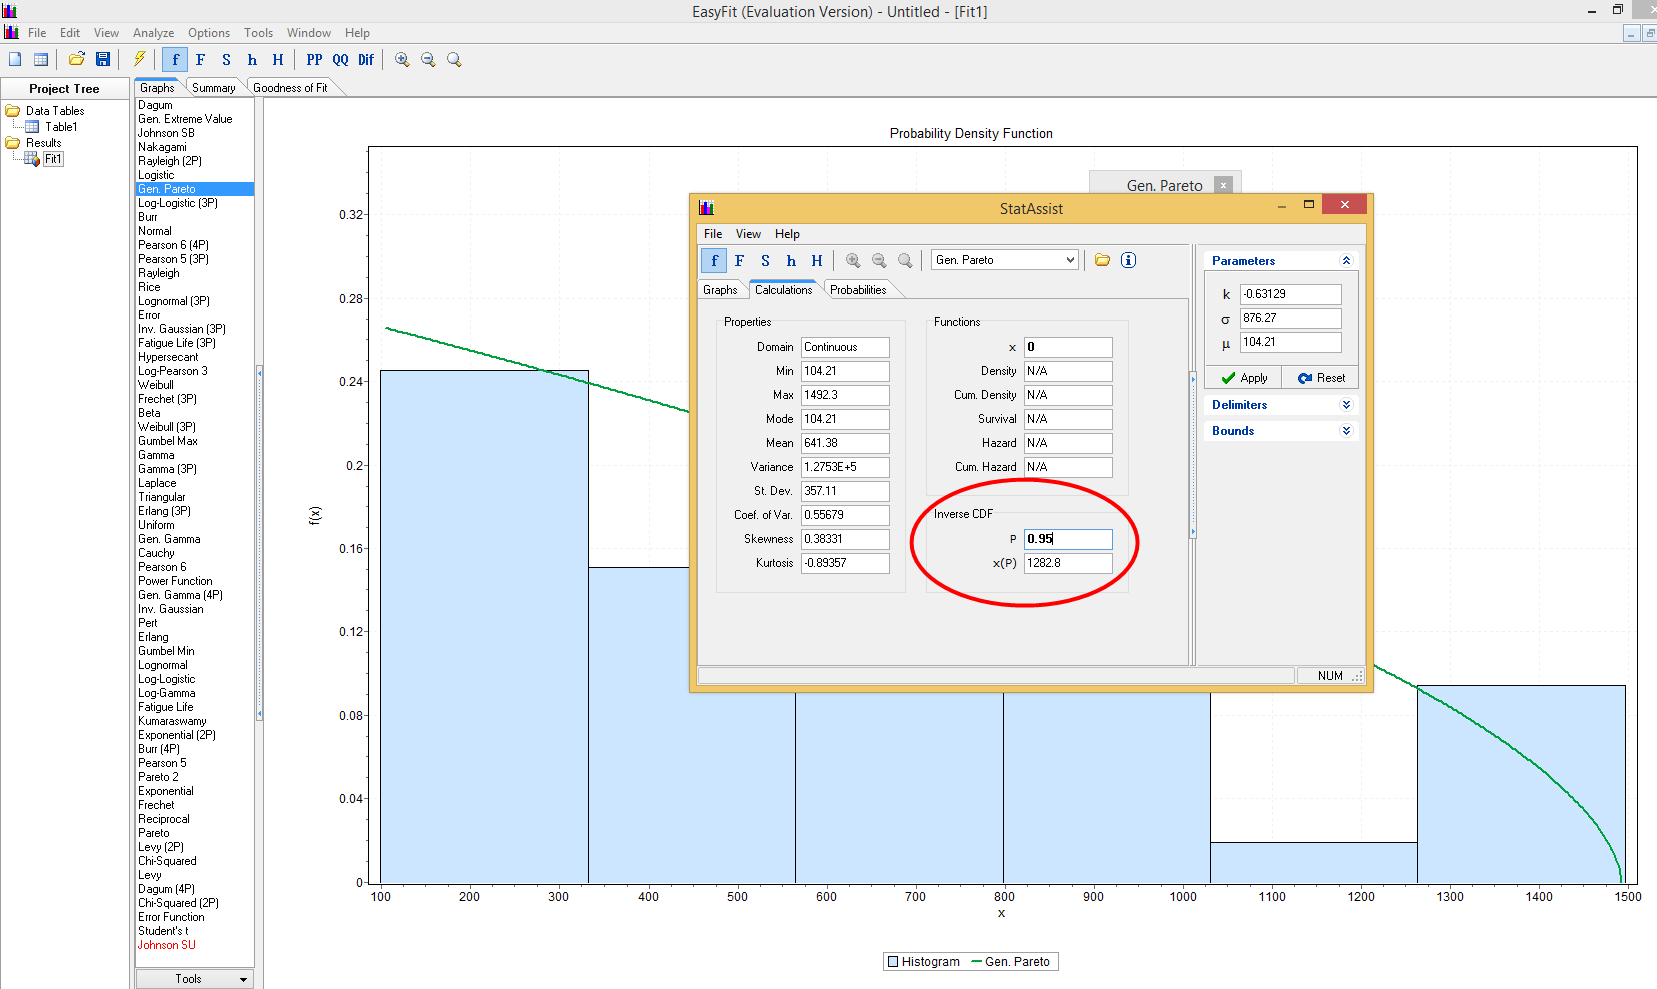This screenshot has height=989, width=1657.
Task: Open the P-P plot (PP) in main toolbar
Action: tap(314, 60)
